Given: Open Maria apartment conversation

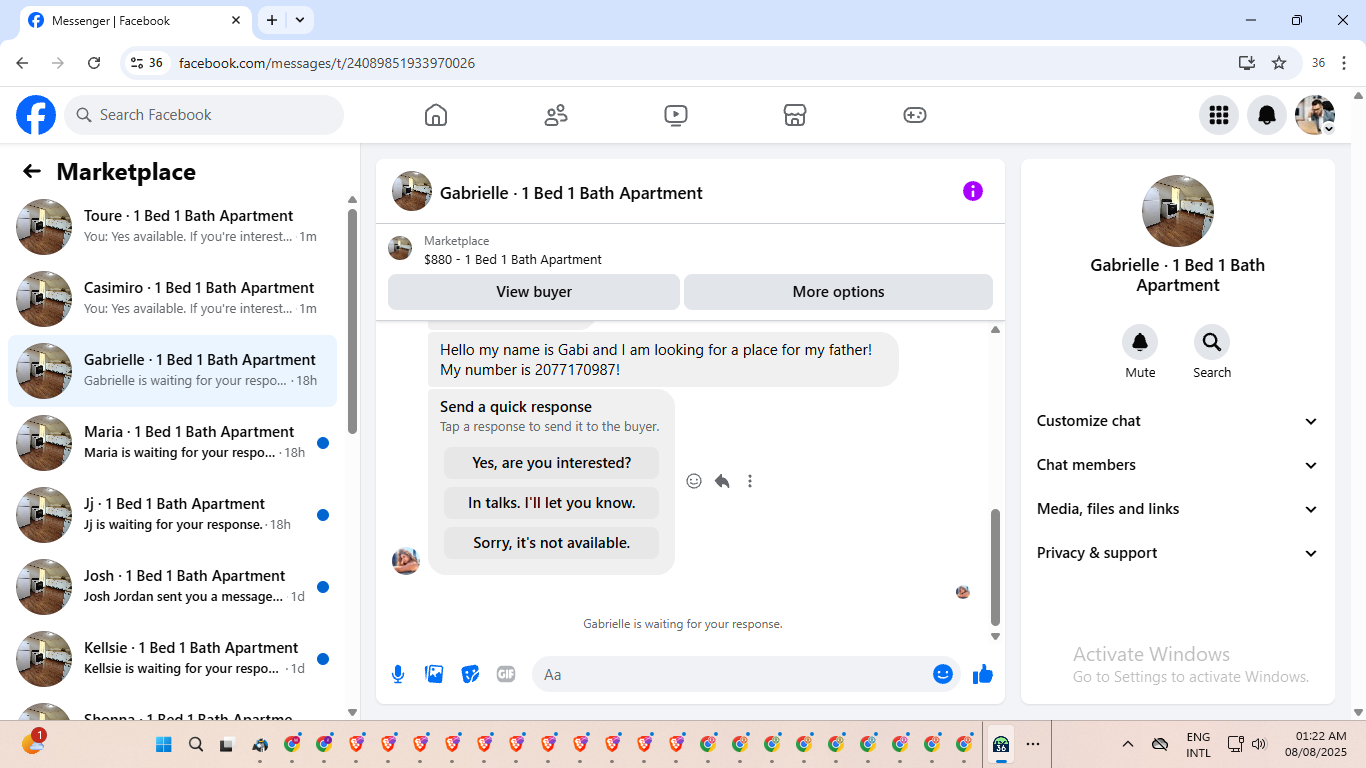Looking at the screenshot, I should click(172, 443).
